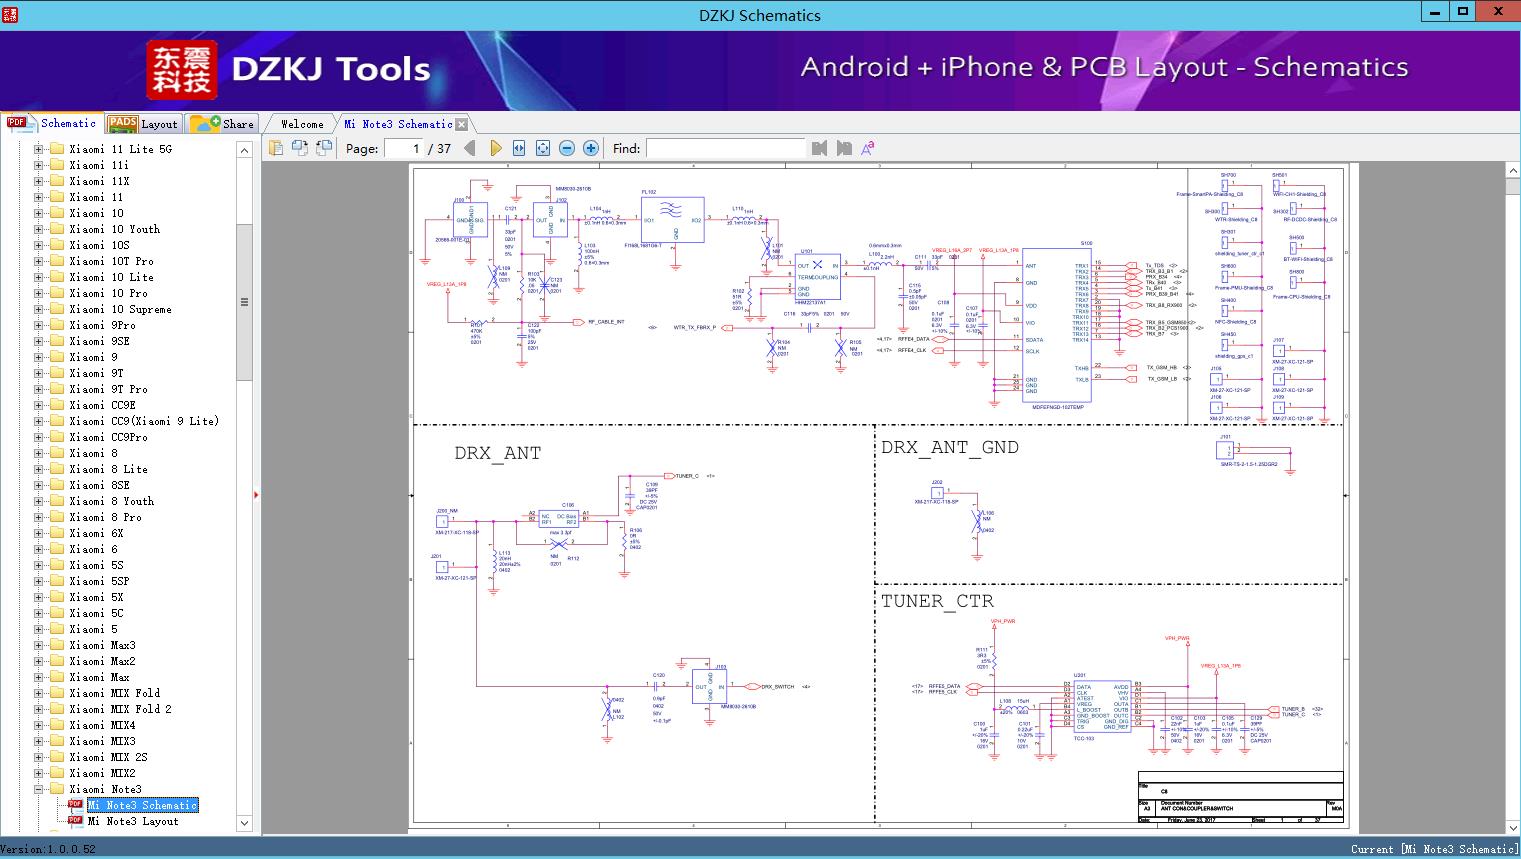Zoom in with the blue plus icon
Viewport: 1521px width, 859px height.
coord(591,148)
